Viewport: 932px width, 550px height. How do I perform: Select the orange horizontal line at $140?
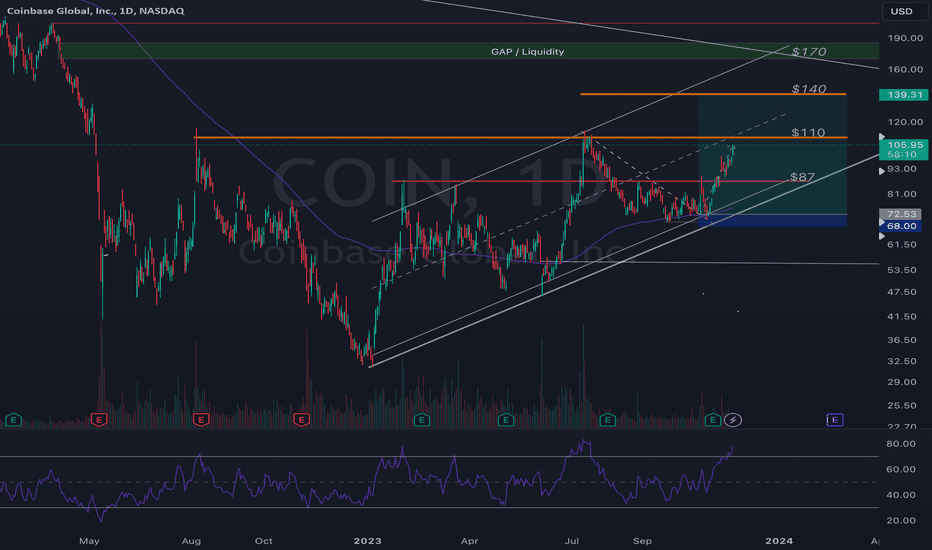(x=713, y=94)
